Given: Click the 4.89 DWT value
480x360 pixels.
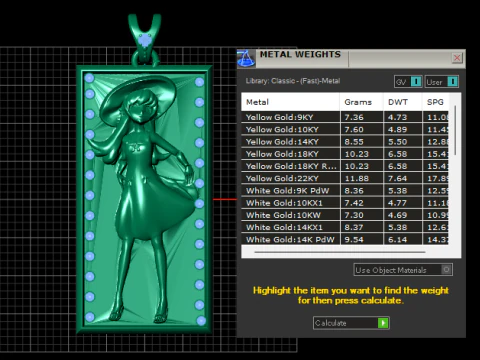Looking at the screenshot, I should pos(397,129).
